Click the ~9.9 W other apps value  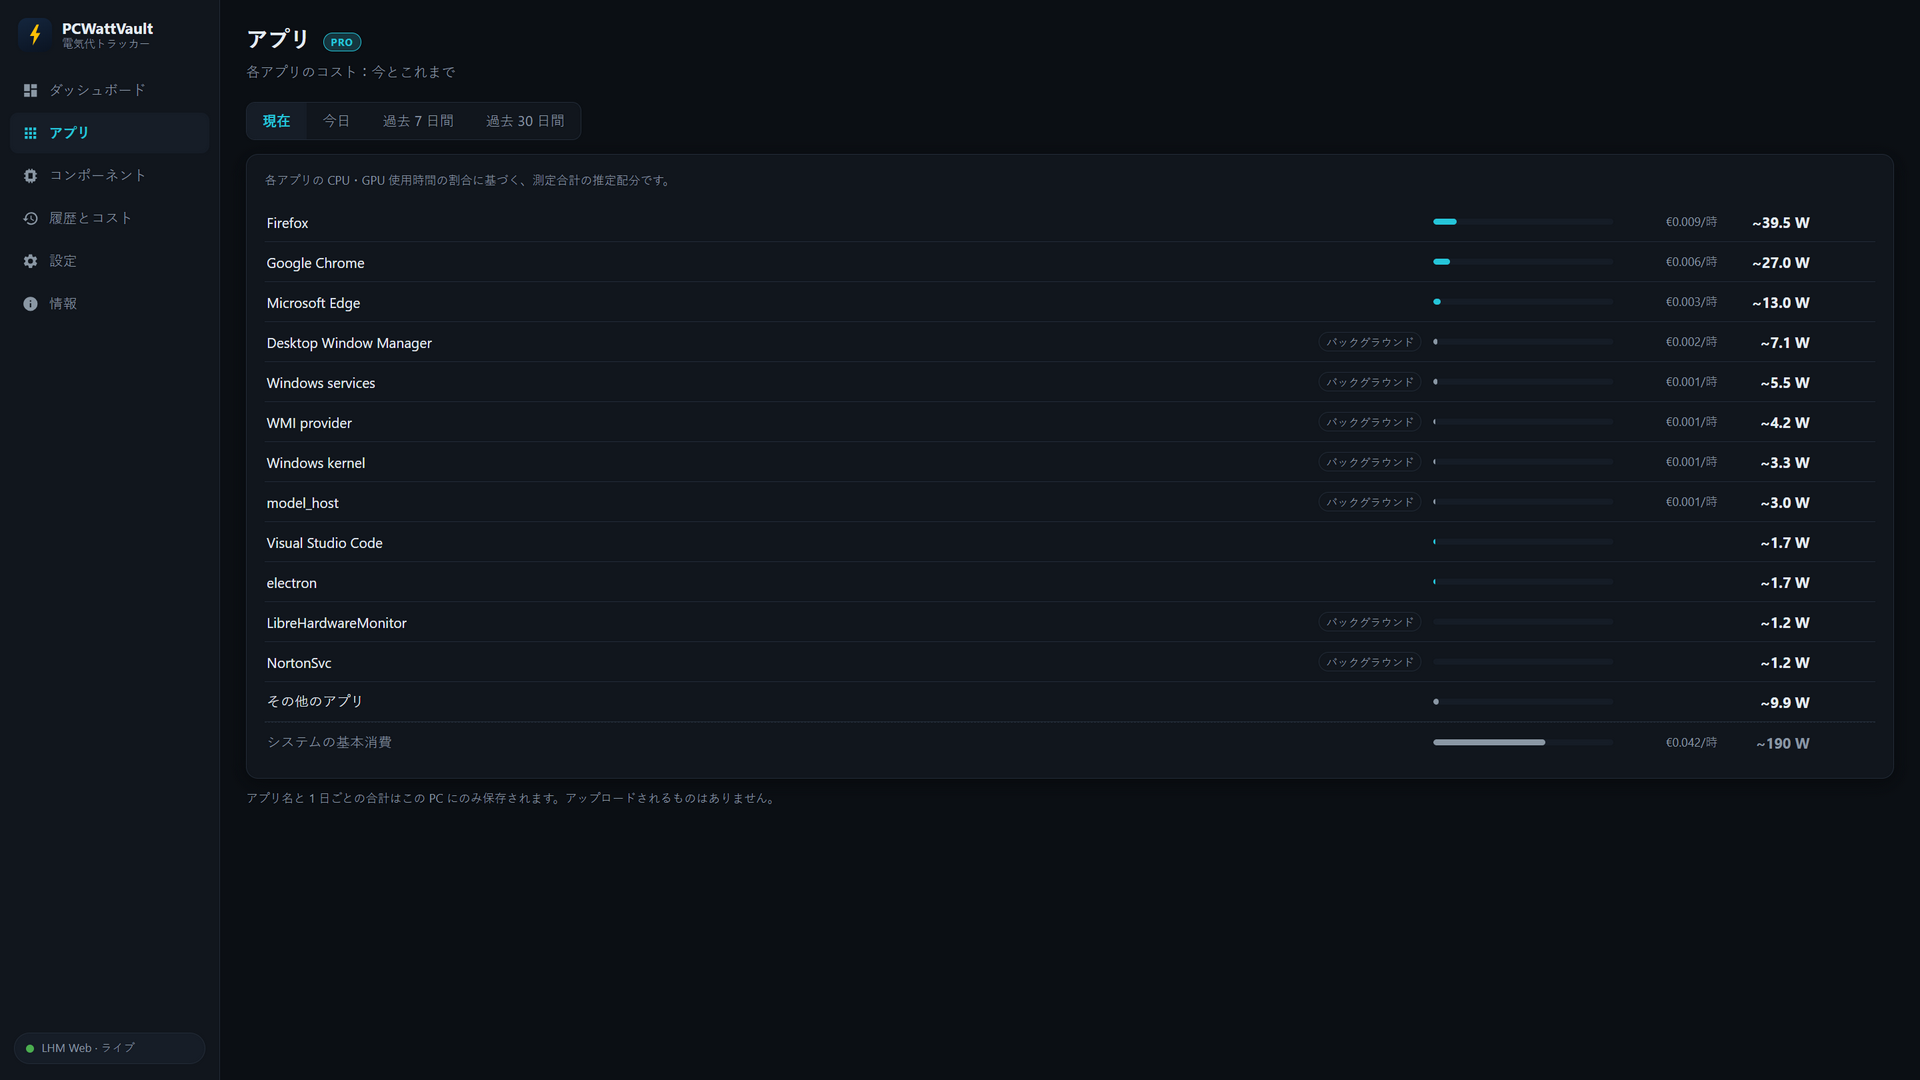(1785, 703)
